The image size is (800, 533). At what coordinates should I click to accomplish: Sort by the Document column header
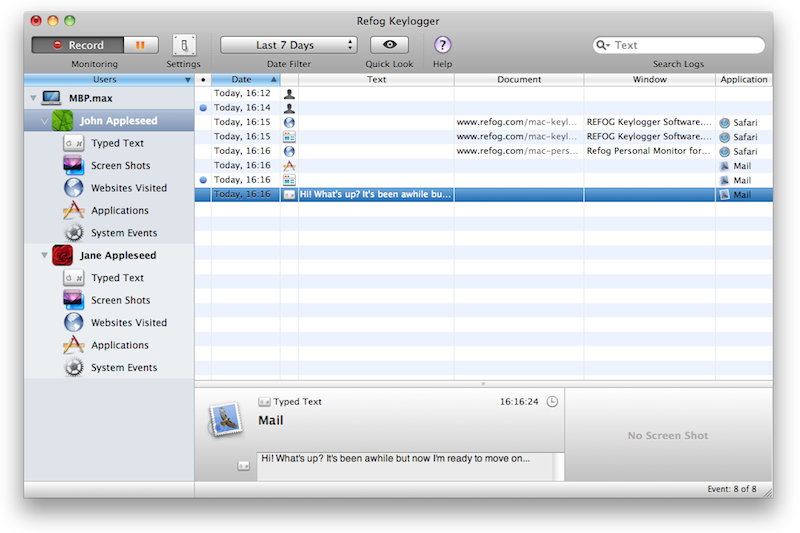519,80
